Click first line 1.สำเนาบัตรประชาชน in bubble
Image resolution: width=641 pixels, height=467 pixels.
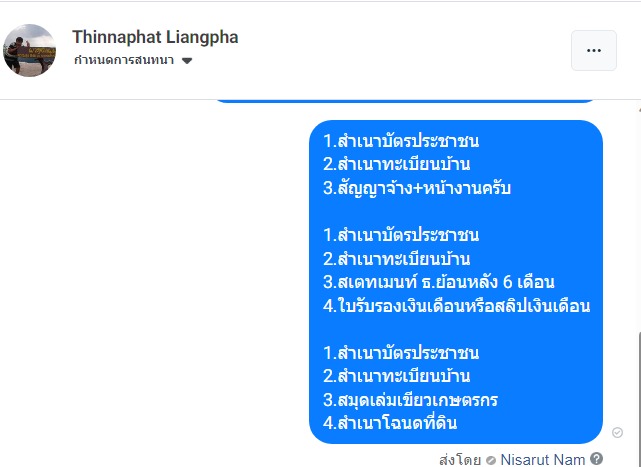tap(401, 141)
